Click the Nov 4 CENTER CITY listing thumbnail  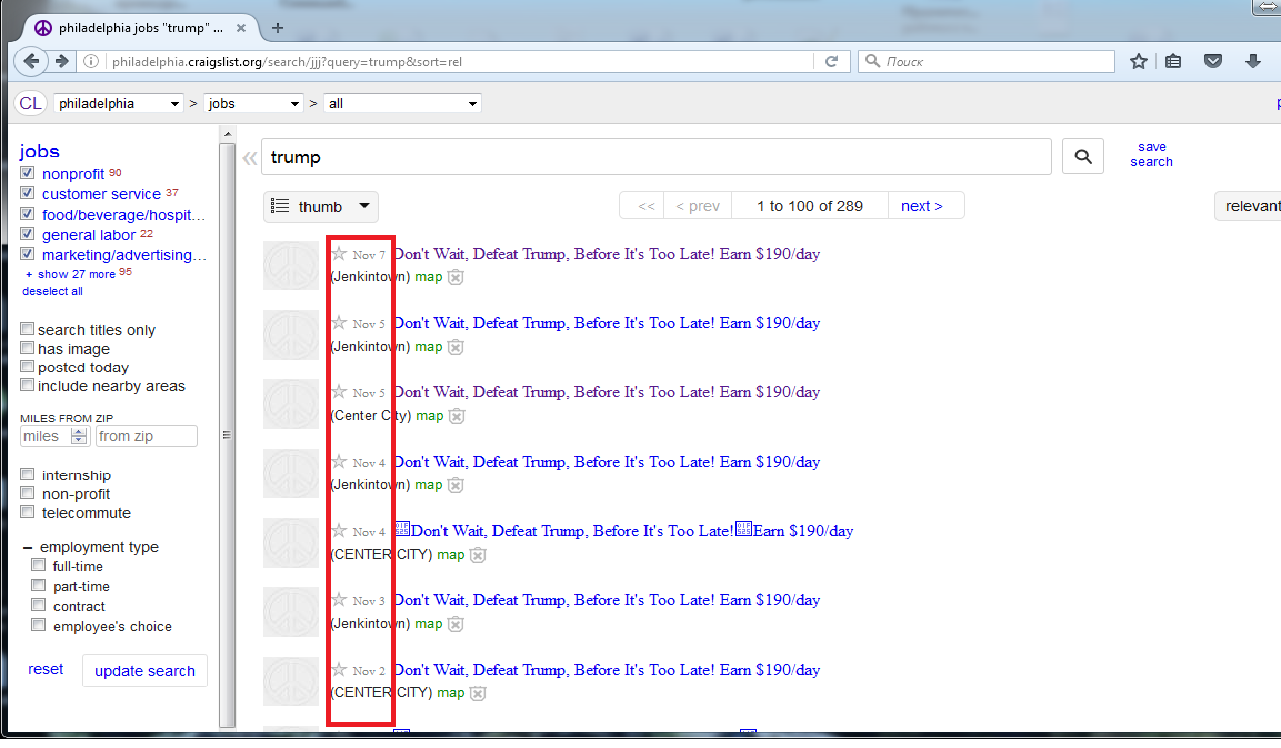click(x=291, y=543)
